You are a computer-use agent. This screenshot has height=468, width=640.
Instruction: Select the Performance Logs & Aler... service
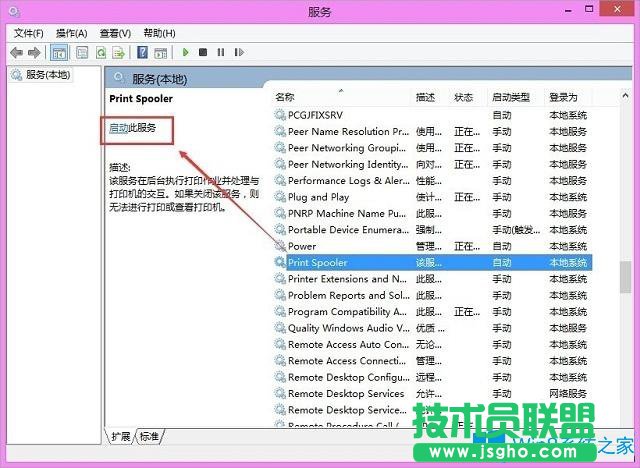tap(433, 181)
